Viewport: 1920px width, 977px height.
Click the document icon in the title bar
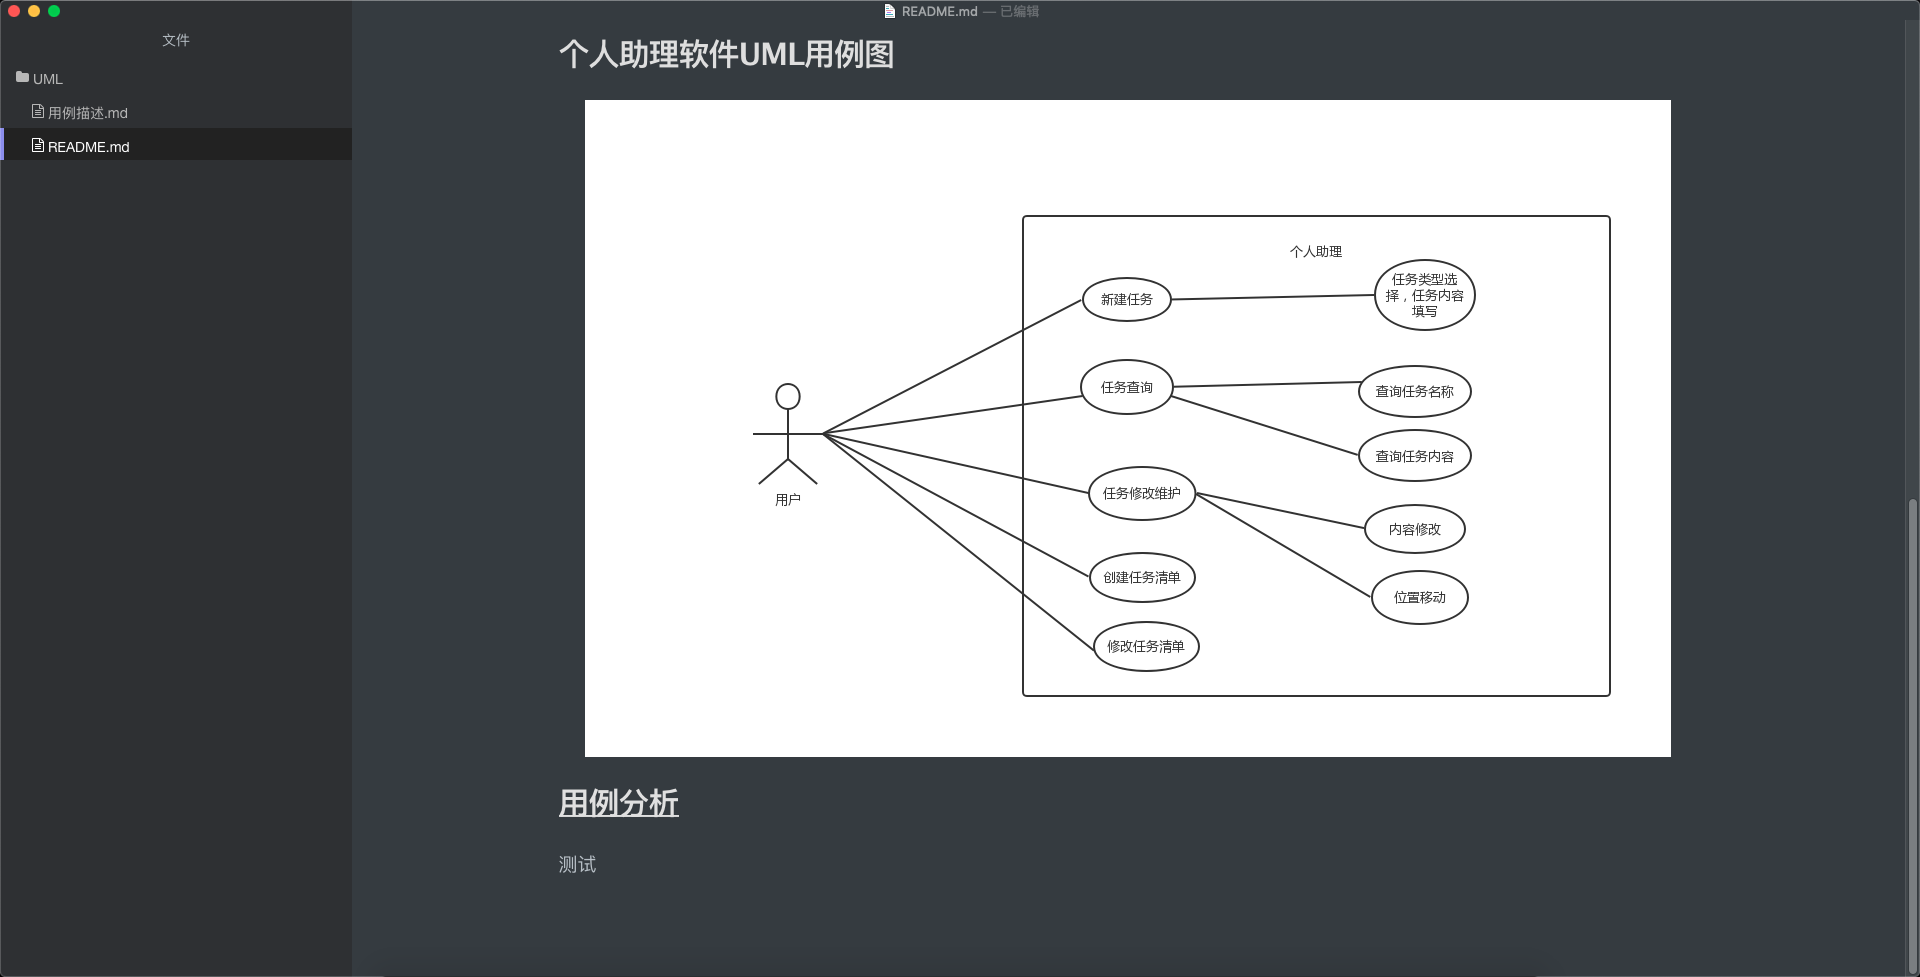(888, 12)
